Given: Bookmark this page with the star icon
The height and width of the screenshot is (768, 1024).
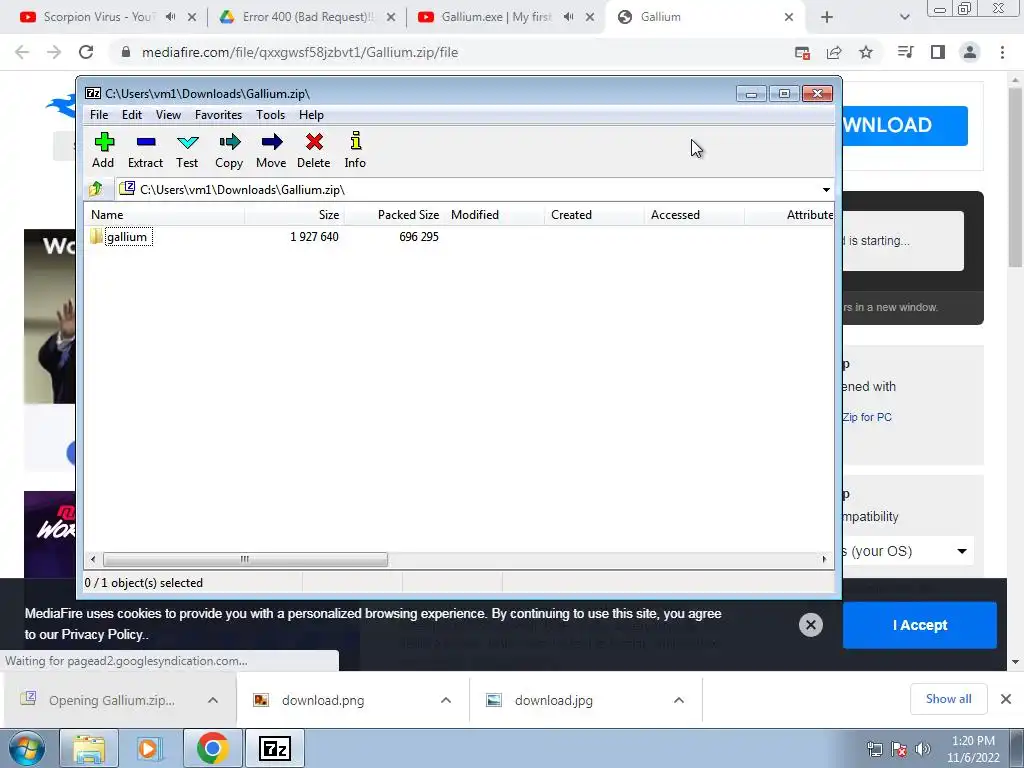Looking at the screenshot, I should pyautogui.click(x=866, y=52).
